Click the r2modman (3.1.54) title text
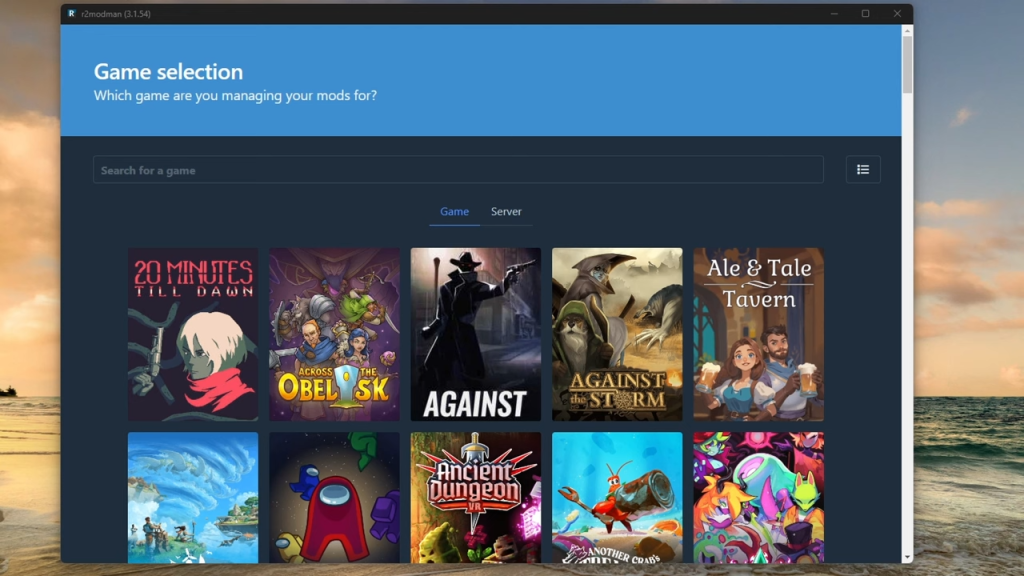This screenshot has height=576, width=1024. [116, 14]
